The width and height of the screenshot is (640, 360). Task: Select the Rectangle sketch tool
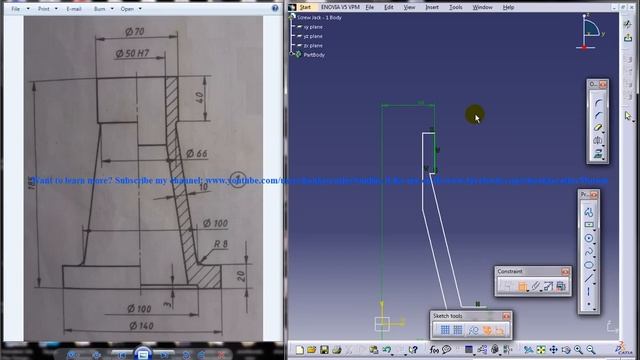(x=588, y=224)
